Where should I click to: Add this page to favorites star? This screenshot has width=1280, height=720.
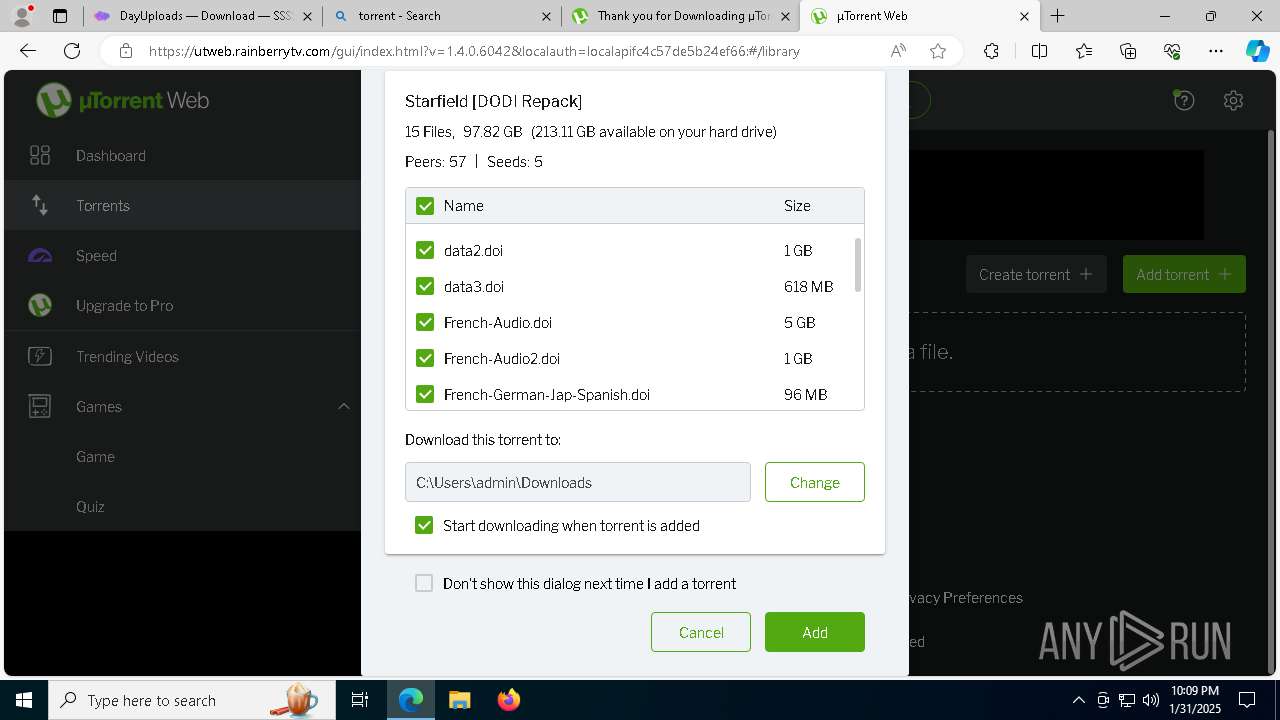937,51
